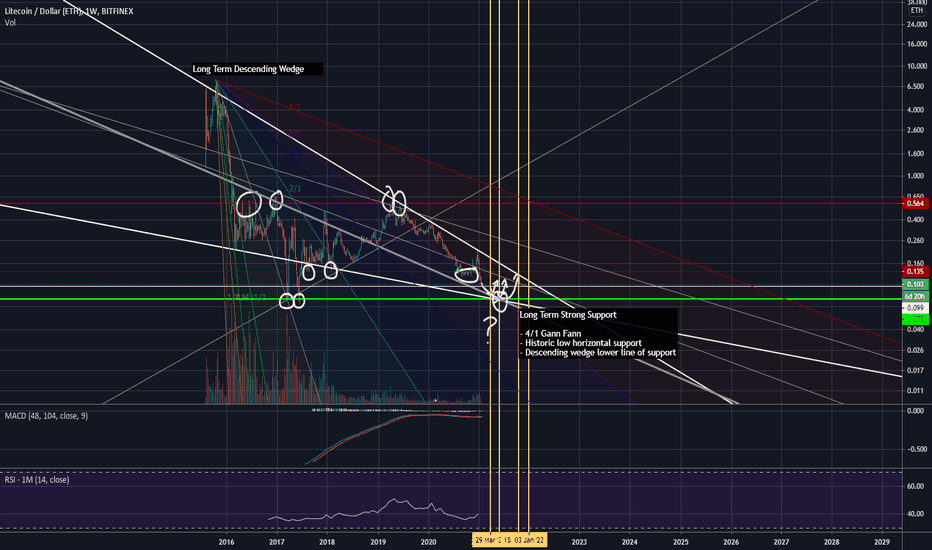
Task: Click the 2027 year on the time axis
Action: (x=782, y=542)
